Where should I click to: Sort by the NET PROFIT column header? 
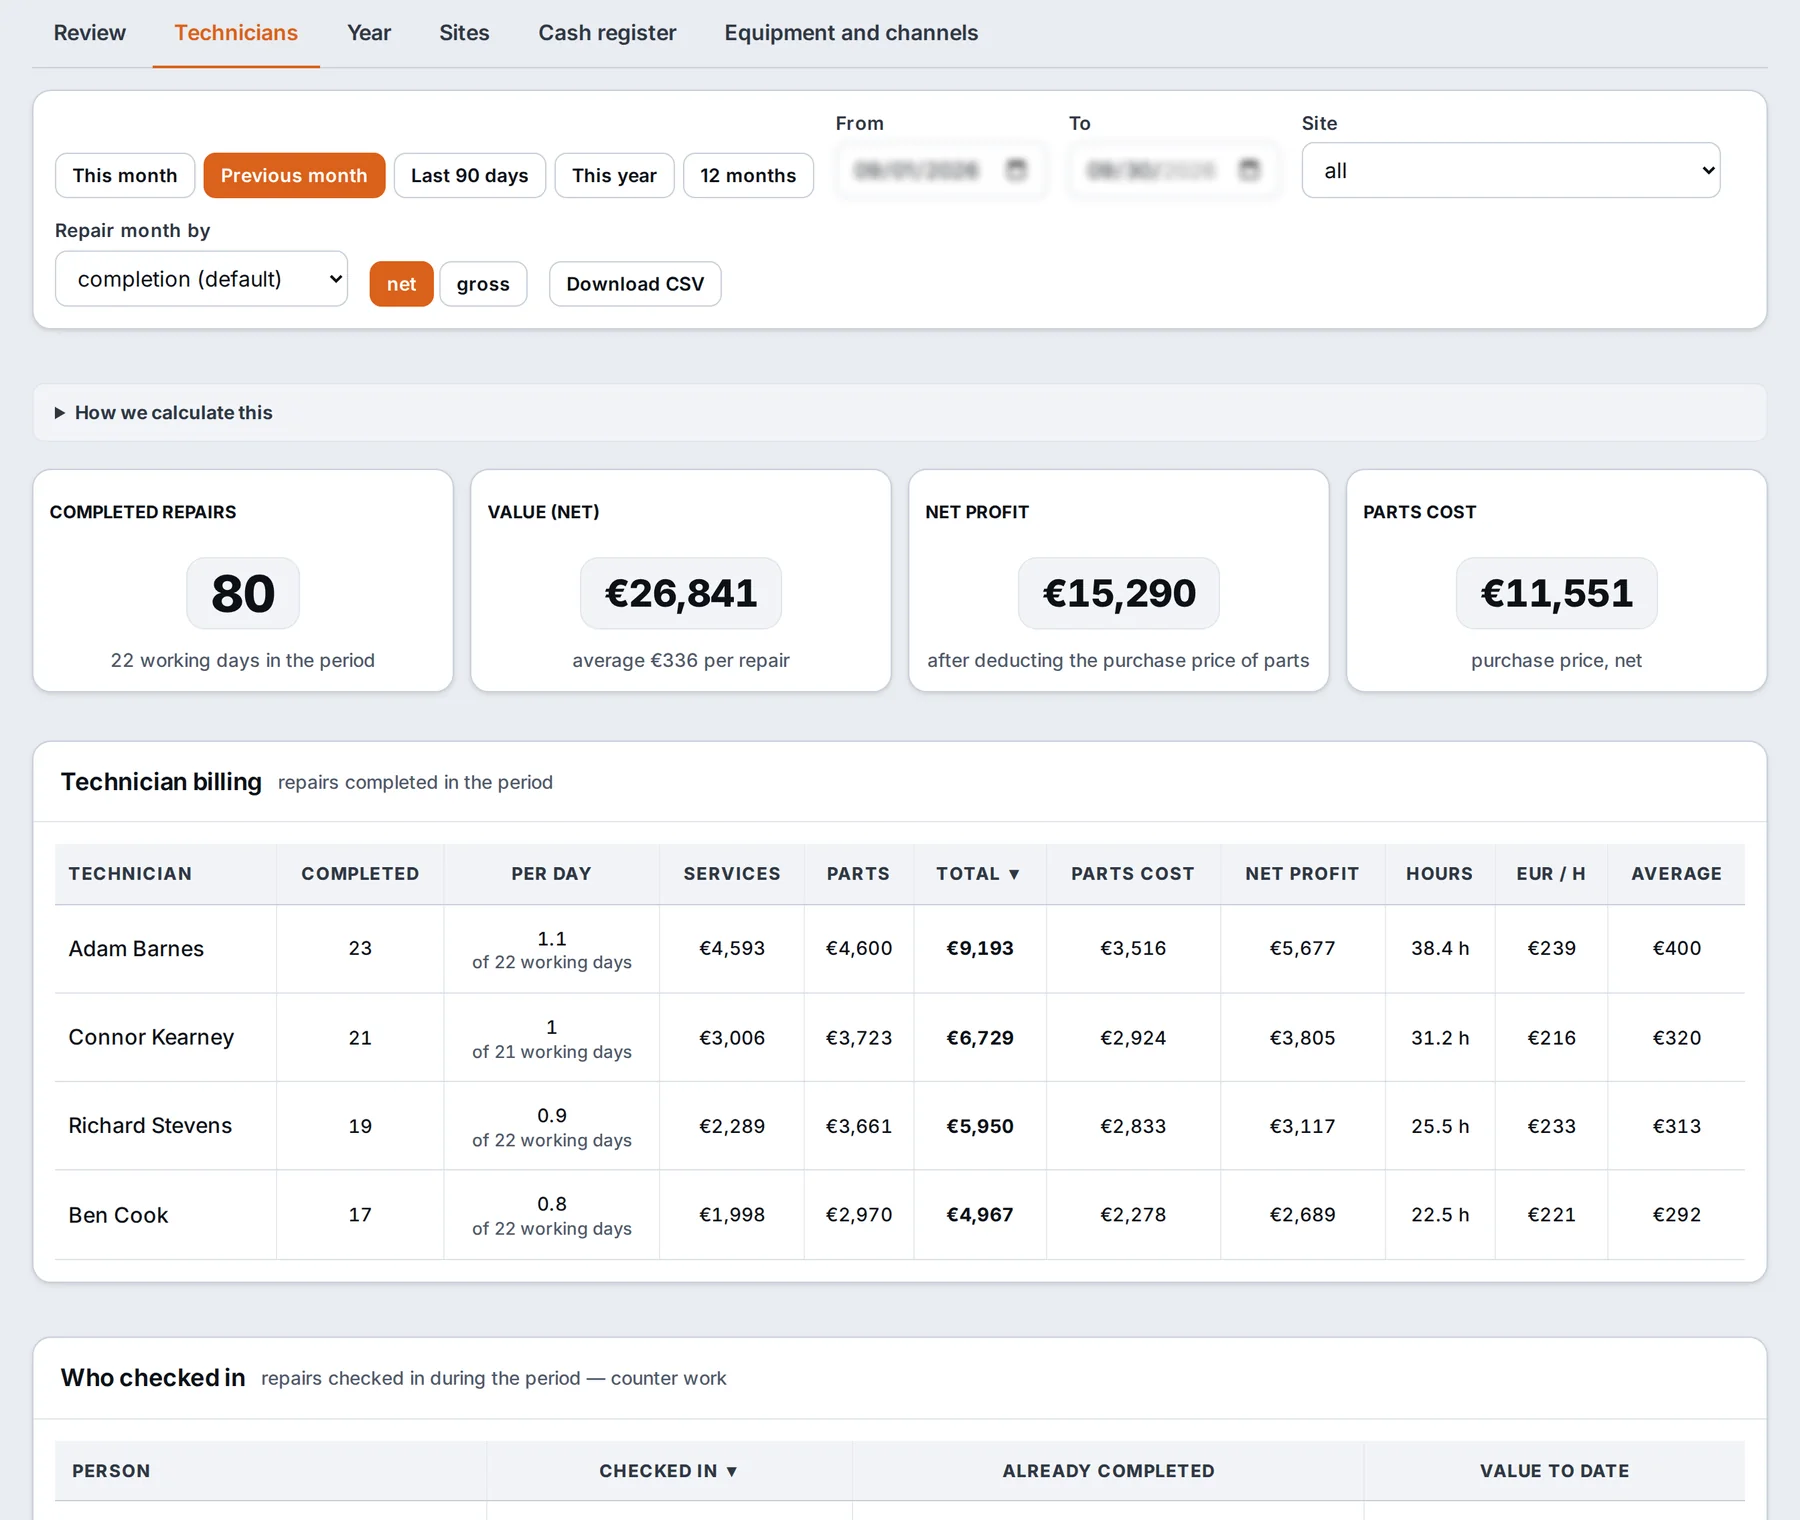click(1302, 874)
